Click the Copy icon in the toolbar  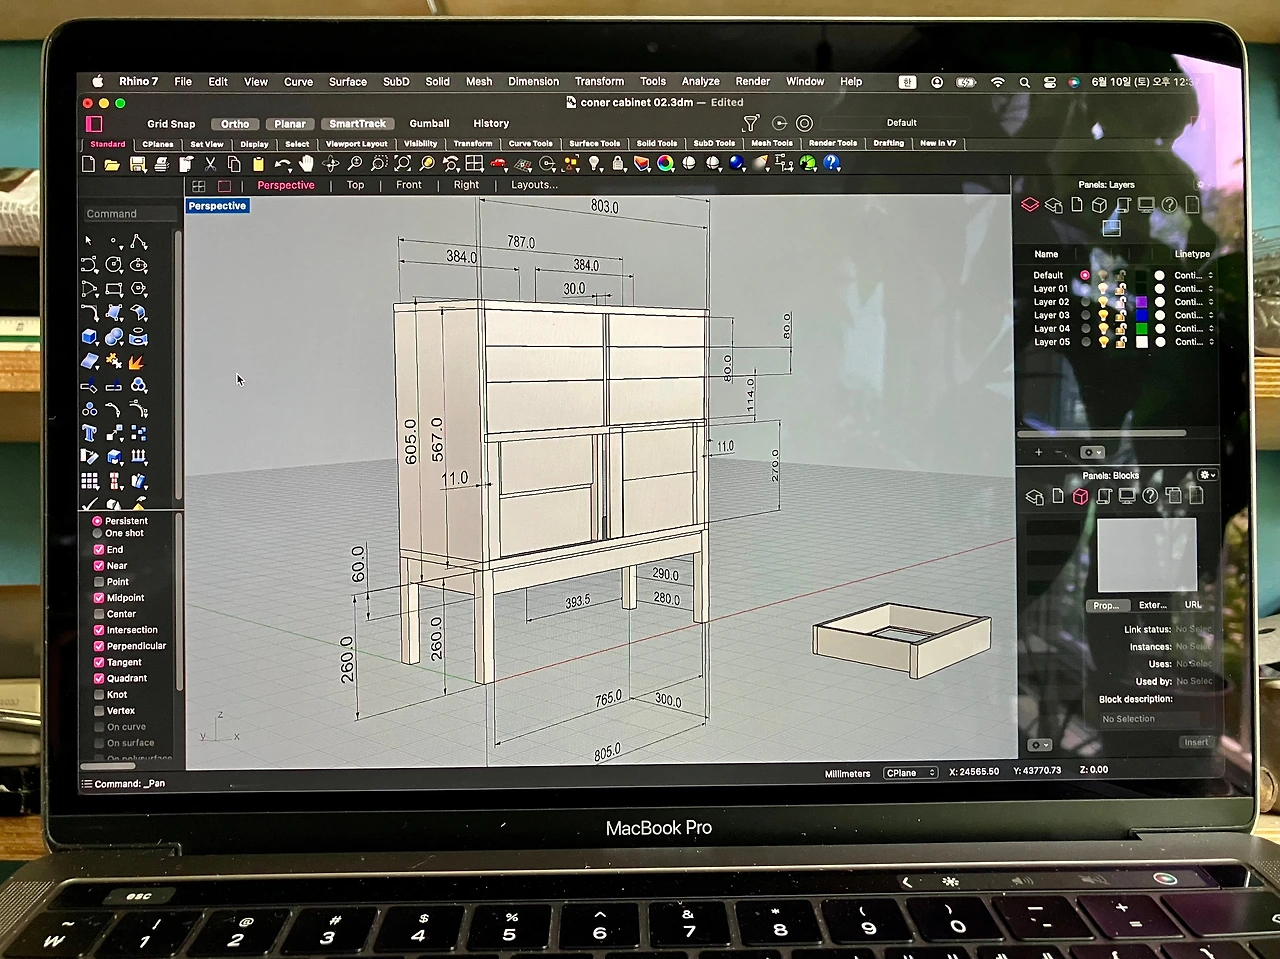(x=234, y=164)
